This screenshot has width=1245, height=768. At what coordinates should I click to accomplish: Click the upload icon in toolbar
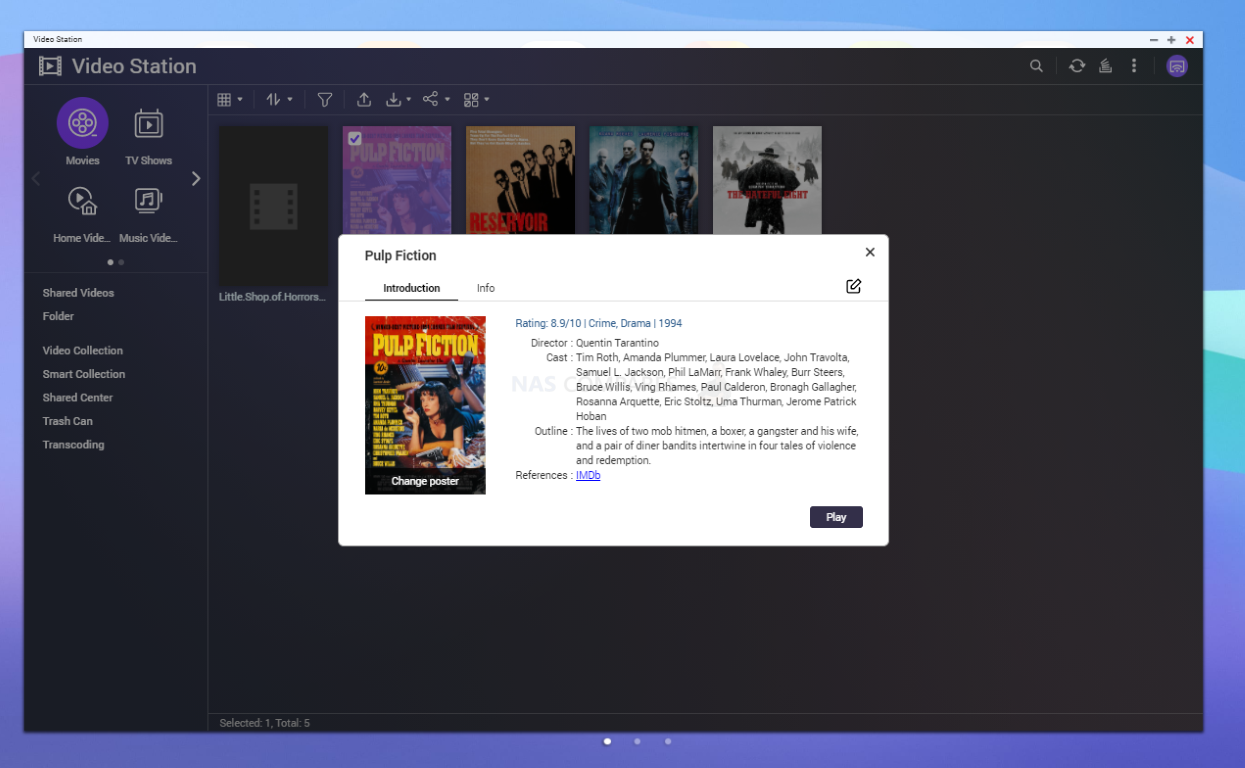[x=364, y=99]
